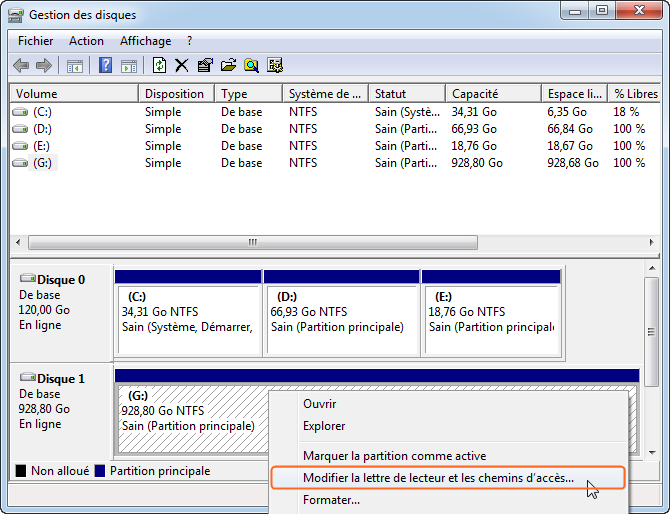Click the drive icon beside (D:) row
This screenshot has width=670, height=514.
point(20,129)
